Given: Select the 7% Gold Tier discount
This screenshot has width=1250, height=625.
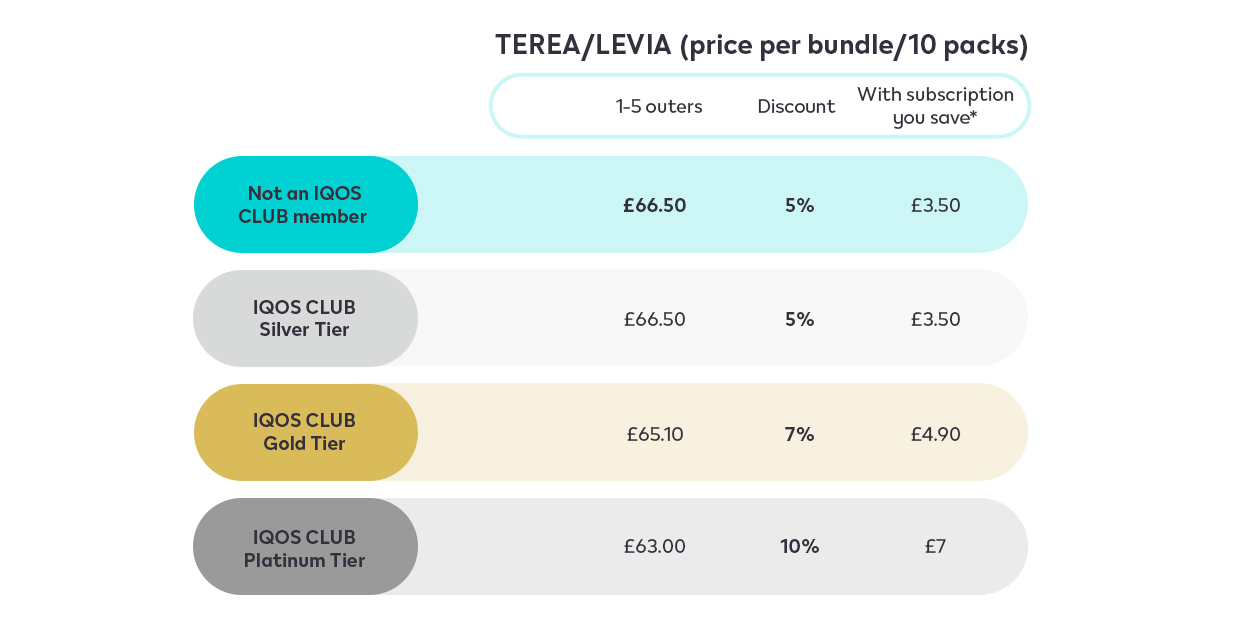Looking at the screenshot, I should 800,435.
